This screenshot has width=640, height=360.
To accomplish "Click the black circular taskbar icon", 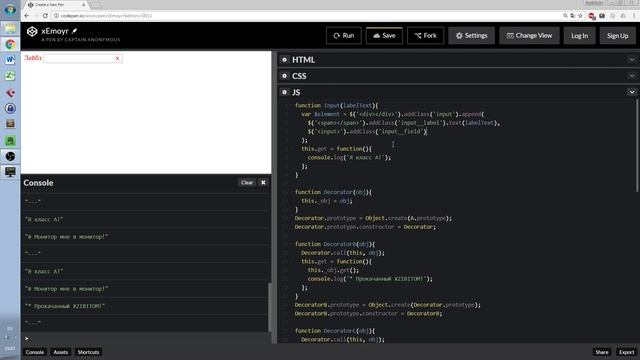I will (10, 156).
